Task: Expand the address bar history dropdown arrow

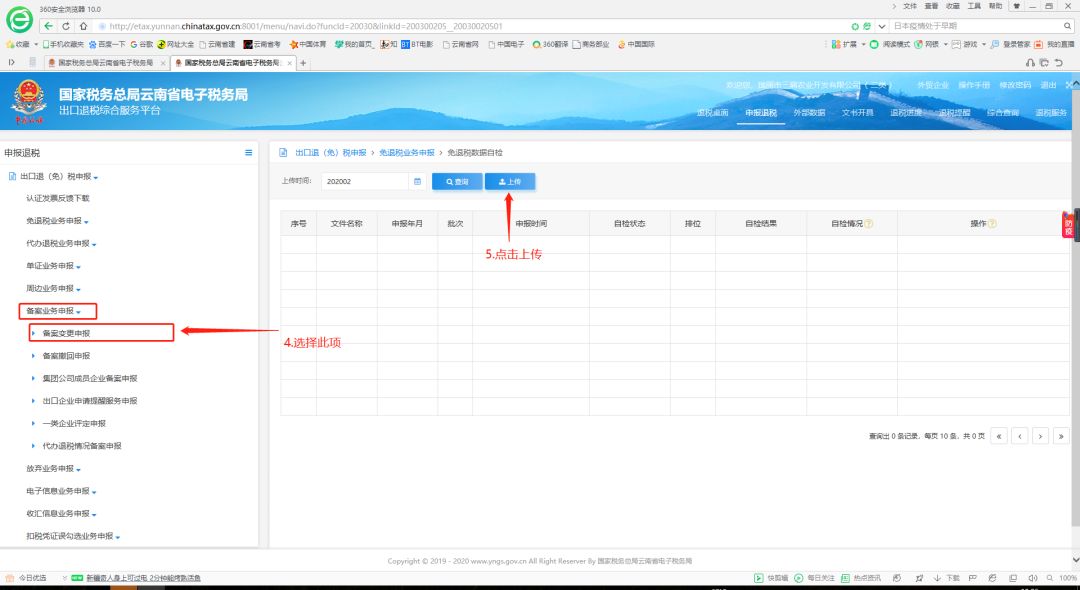Action: click(882, 26)
